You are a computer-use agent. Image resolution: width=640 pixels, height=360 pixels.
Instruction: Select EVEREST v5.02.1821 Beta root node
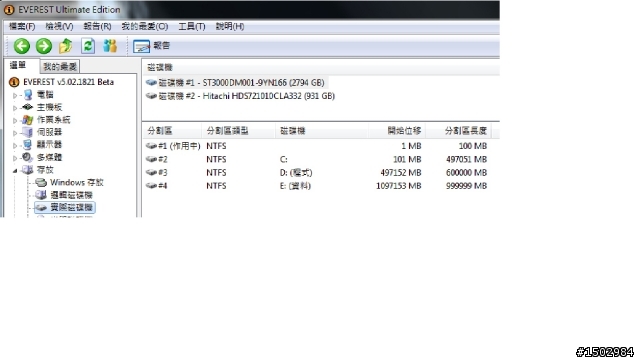tap(68, 82)
